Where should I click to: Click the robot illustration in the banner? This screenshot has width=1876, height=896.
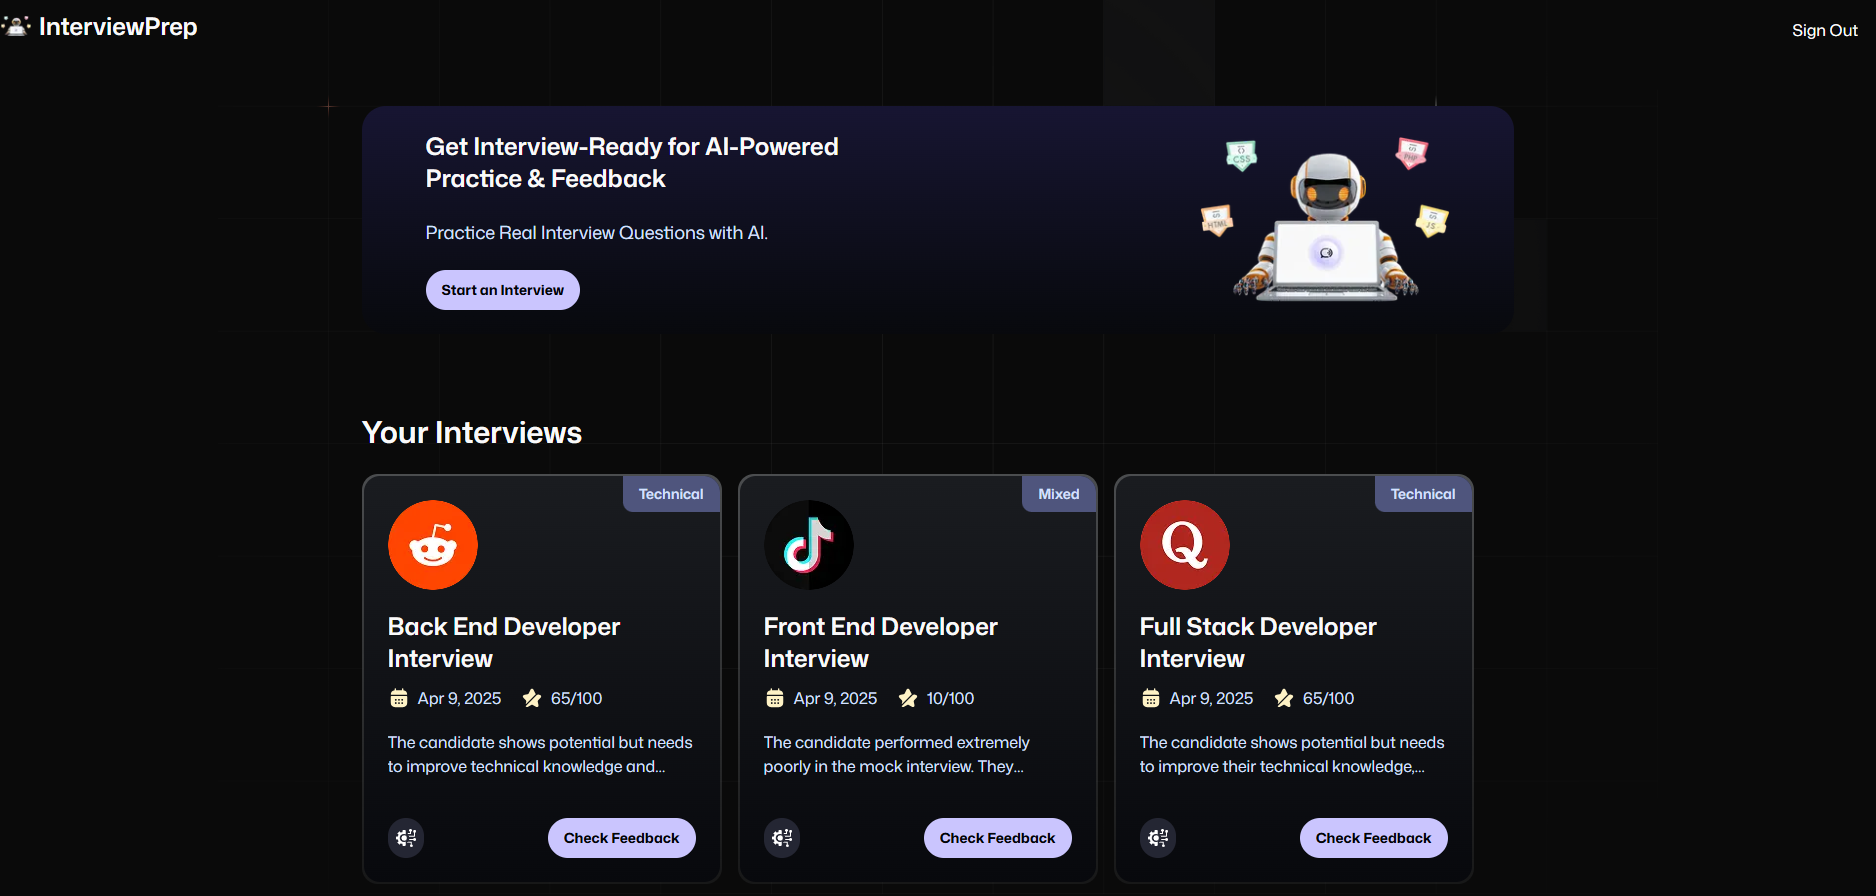coord(1326,227)
